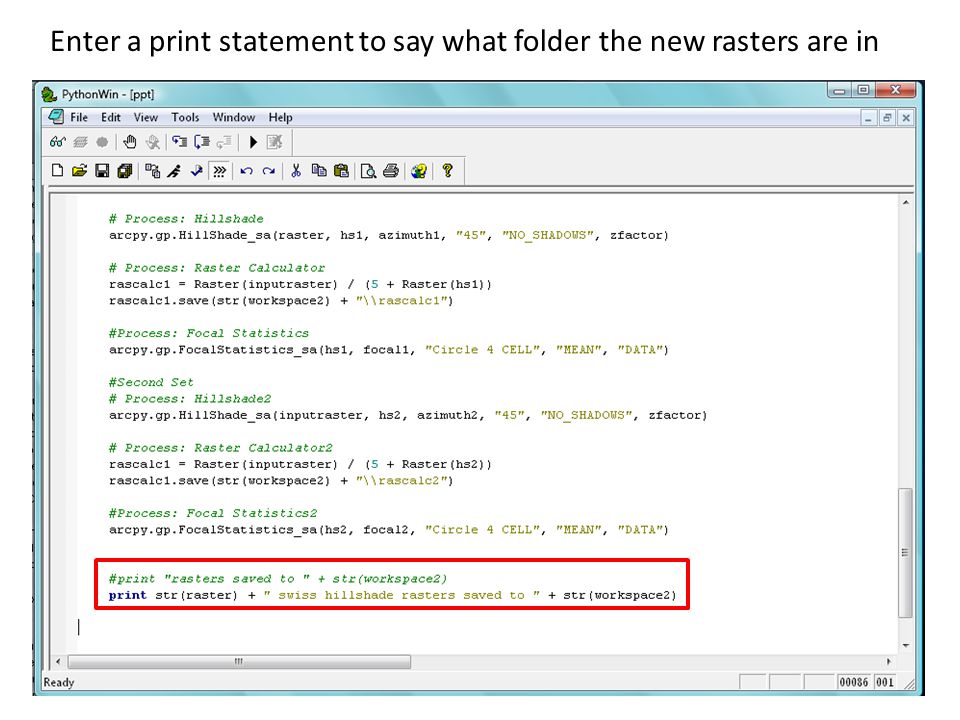Click the horizontal scrollbar right arrow
Image resolution: width=960 pixels, height=720 pixels.
[888, 662]
